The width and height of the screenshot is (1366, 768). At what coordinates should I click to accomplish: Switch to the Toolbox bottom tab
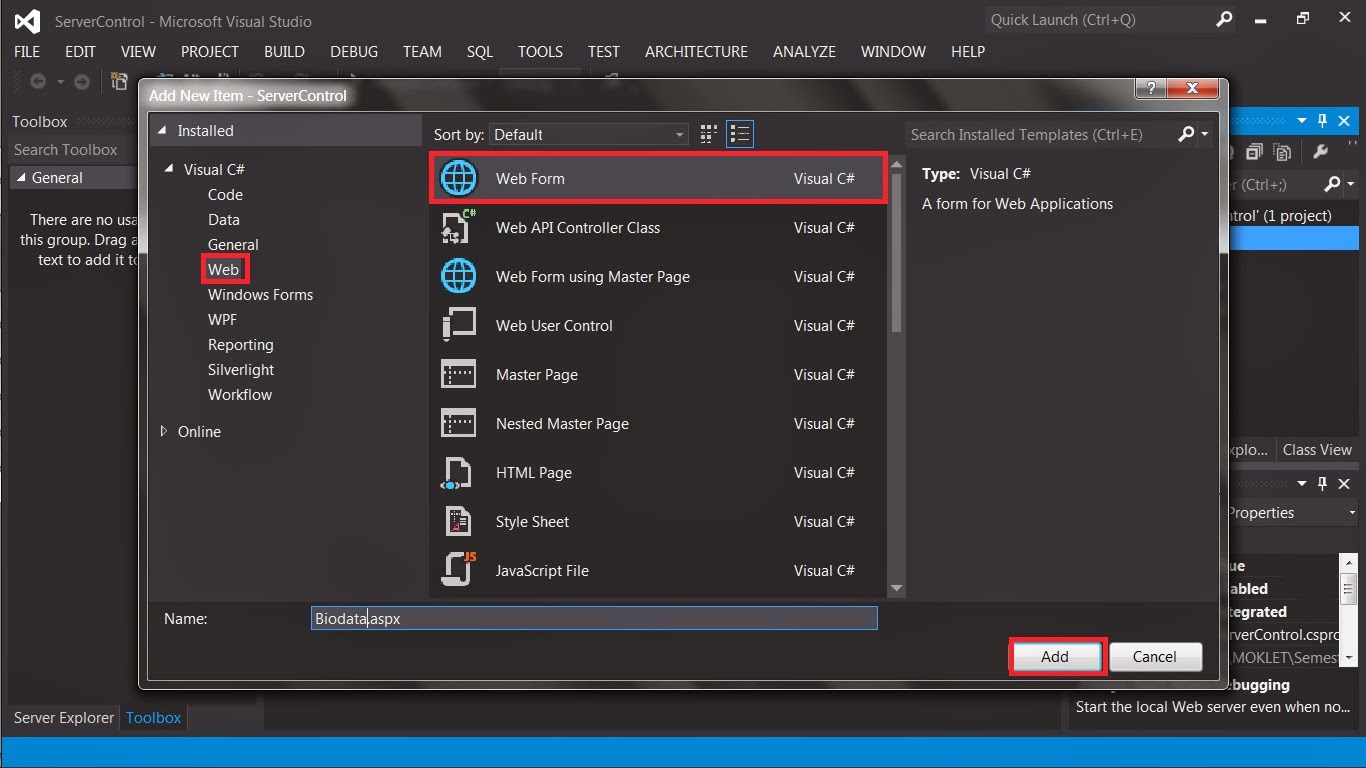(x=153, y=718)
